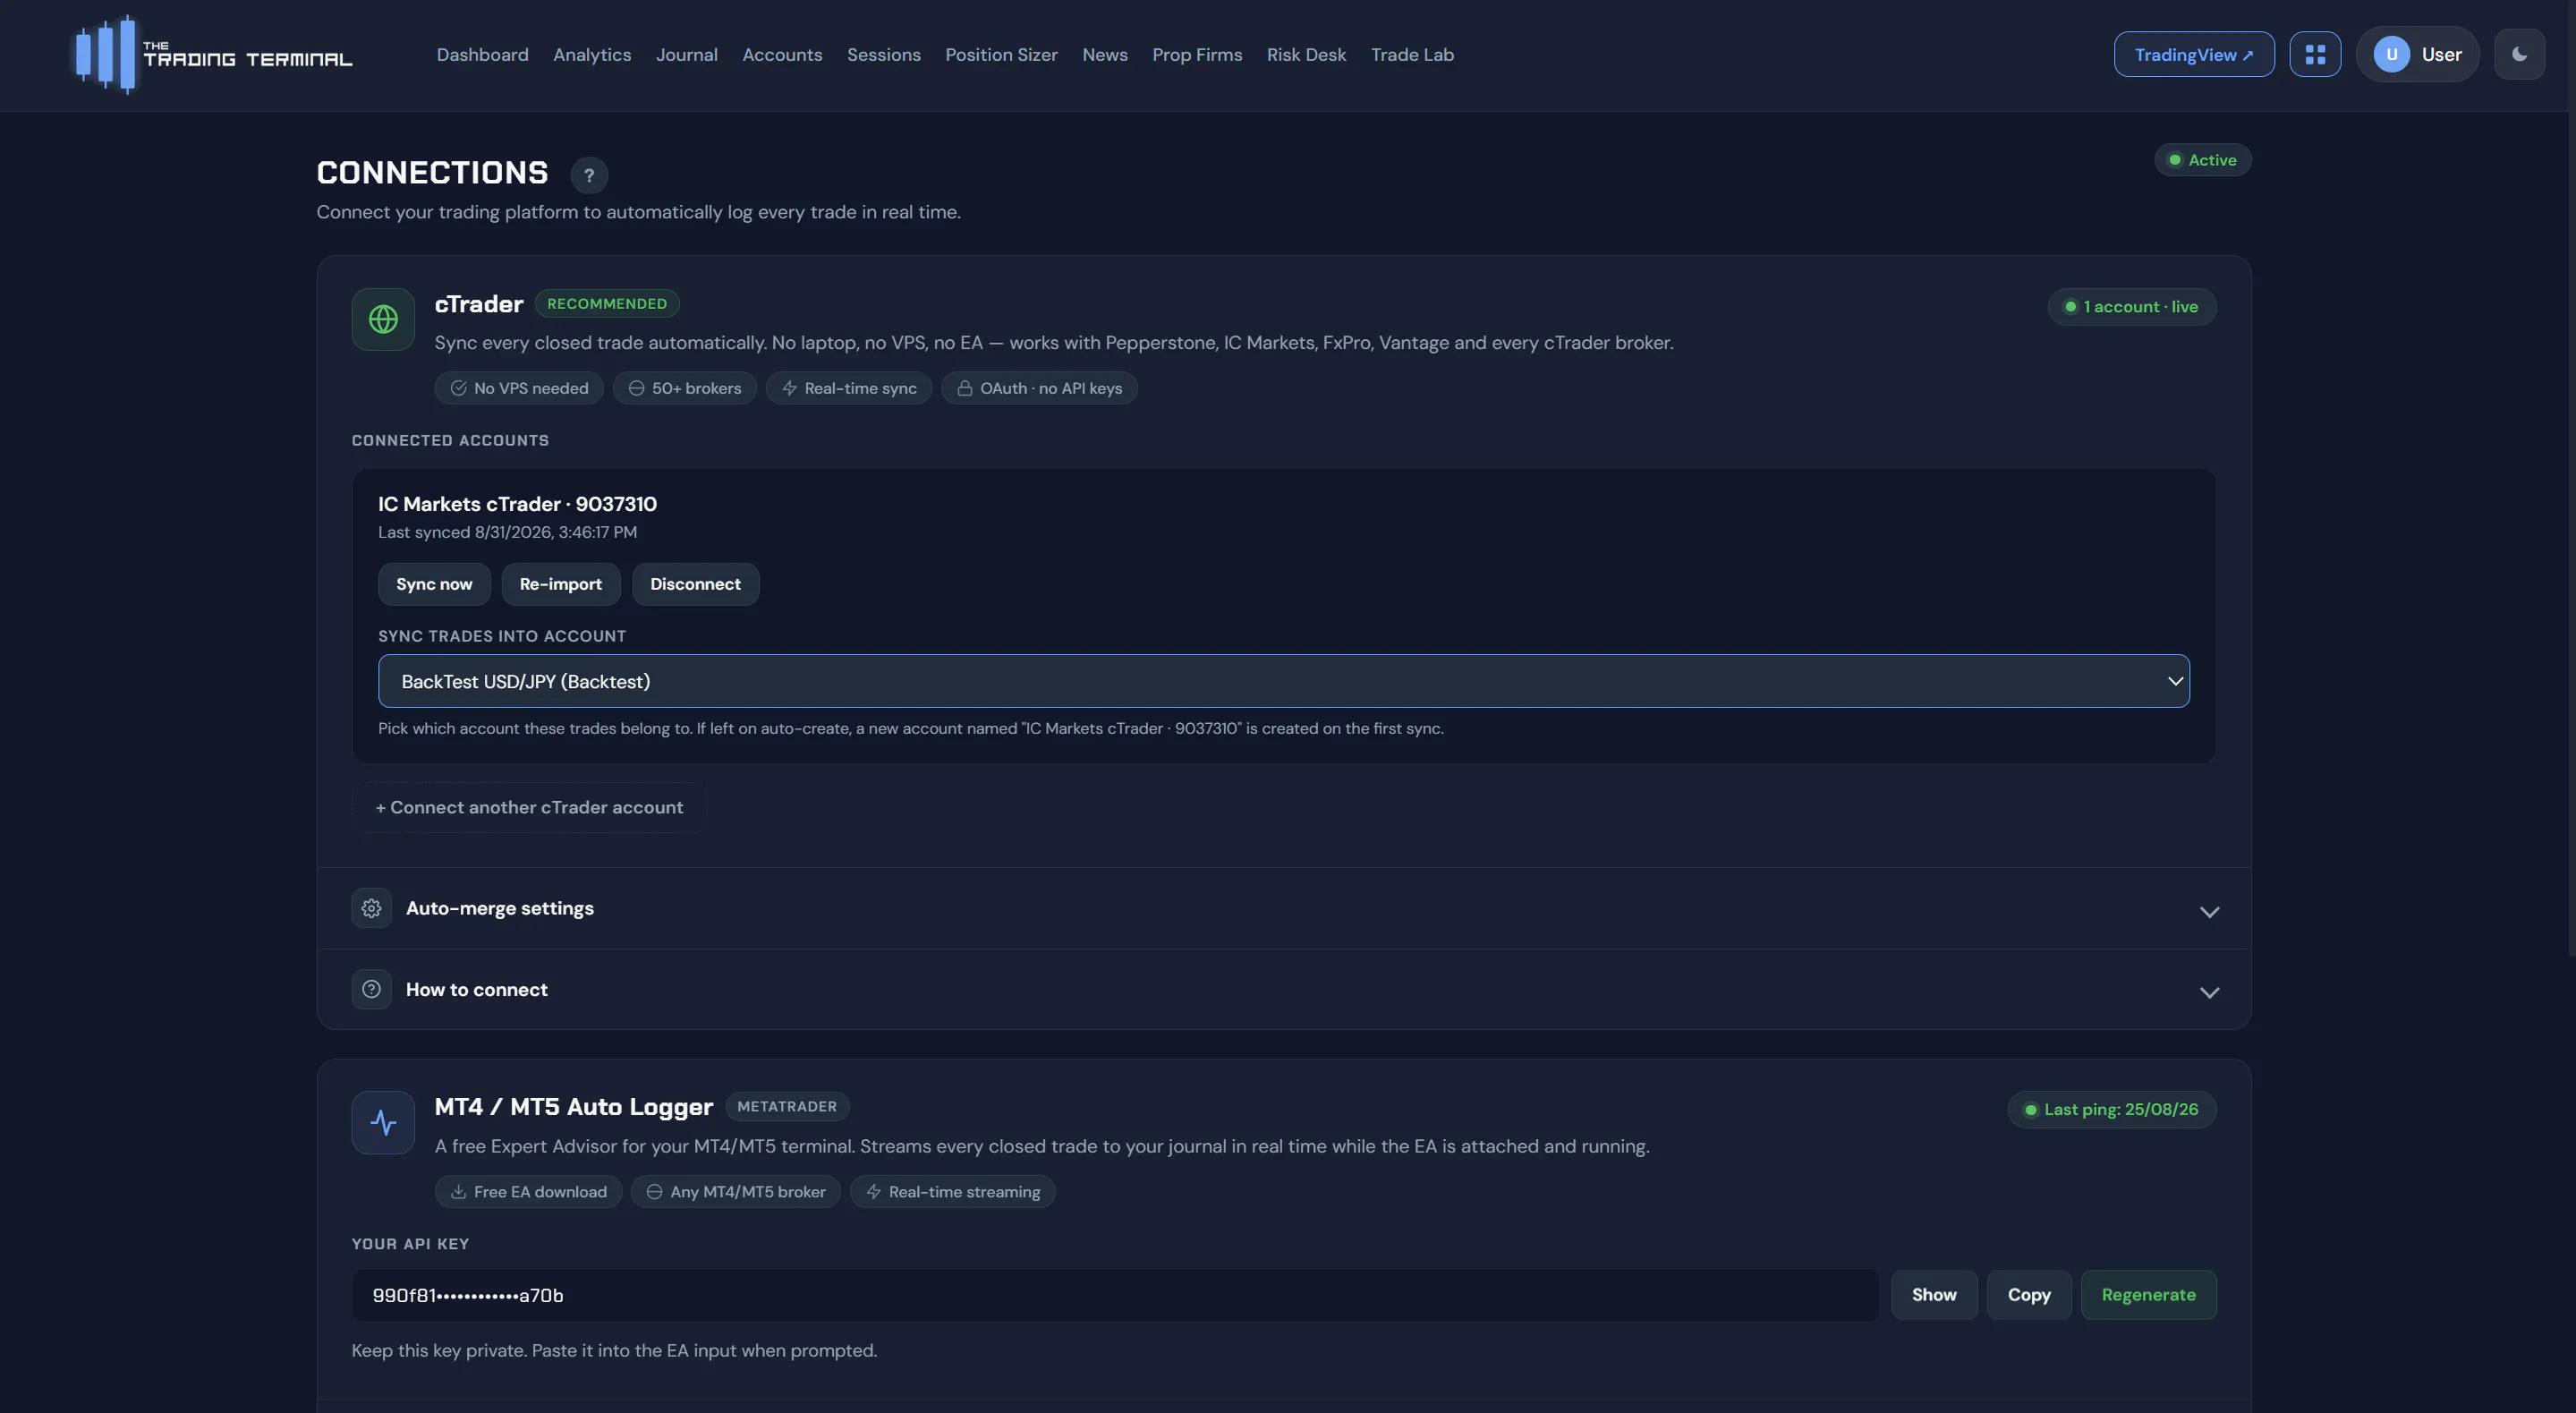Click the 50+ brokers chip
The image size is (2576, 1413).
click(x=684, y=388)
